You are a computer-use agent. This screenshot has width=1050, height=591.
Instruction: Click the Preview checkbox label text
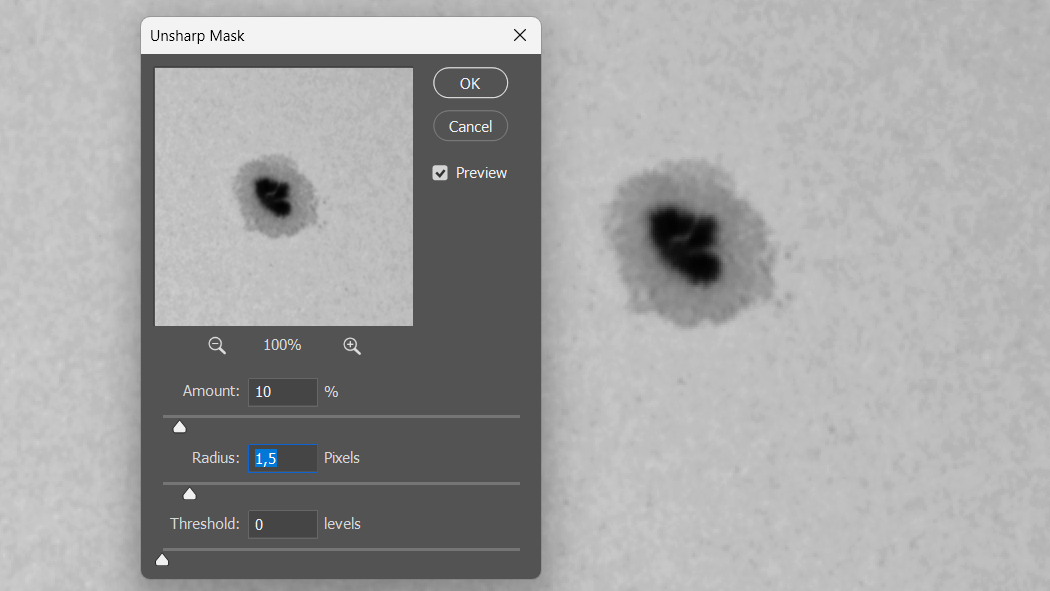tap(481, 173)
